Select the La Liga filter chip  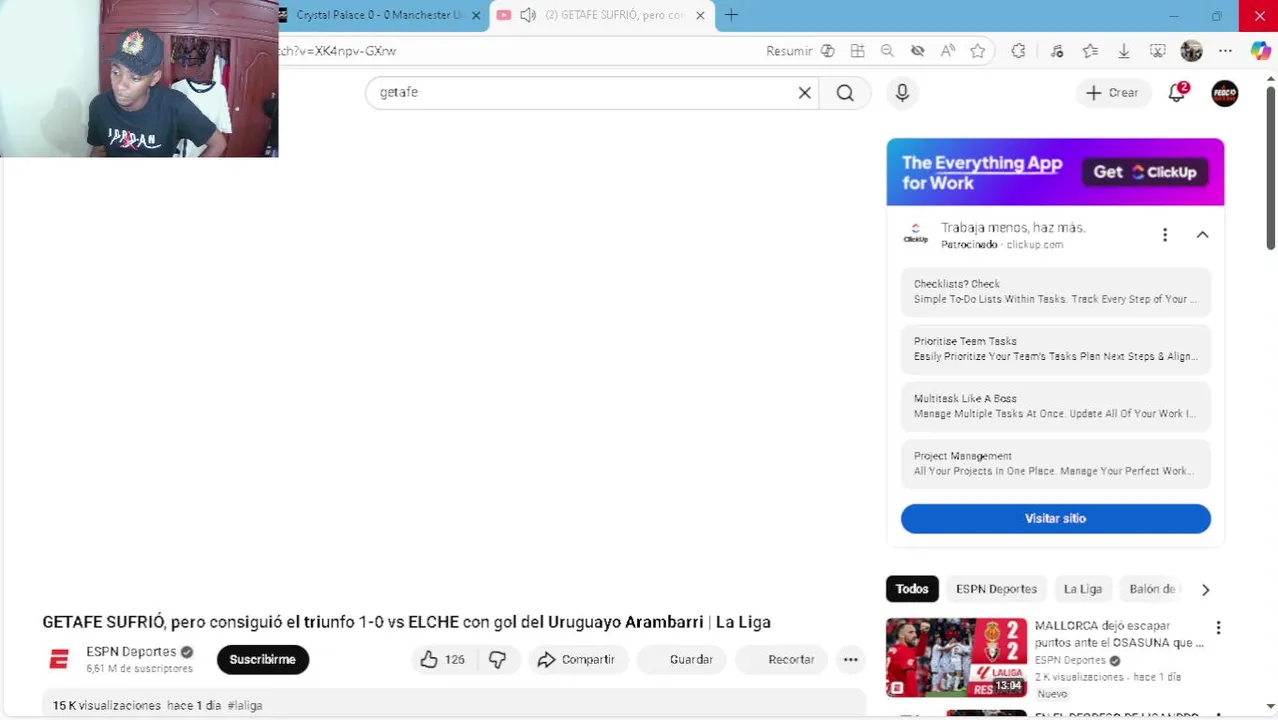pyautogui.click(x=1082, y=589)
